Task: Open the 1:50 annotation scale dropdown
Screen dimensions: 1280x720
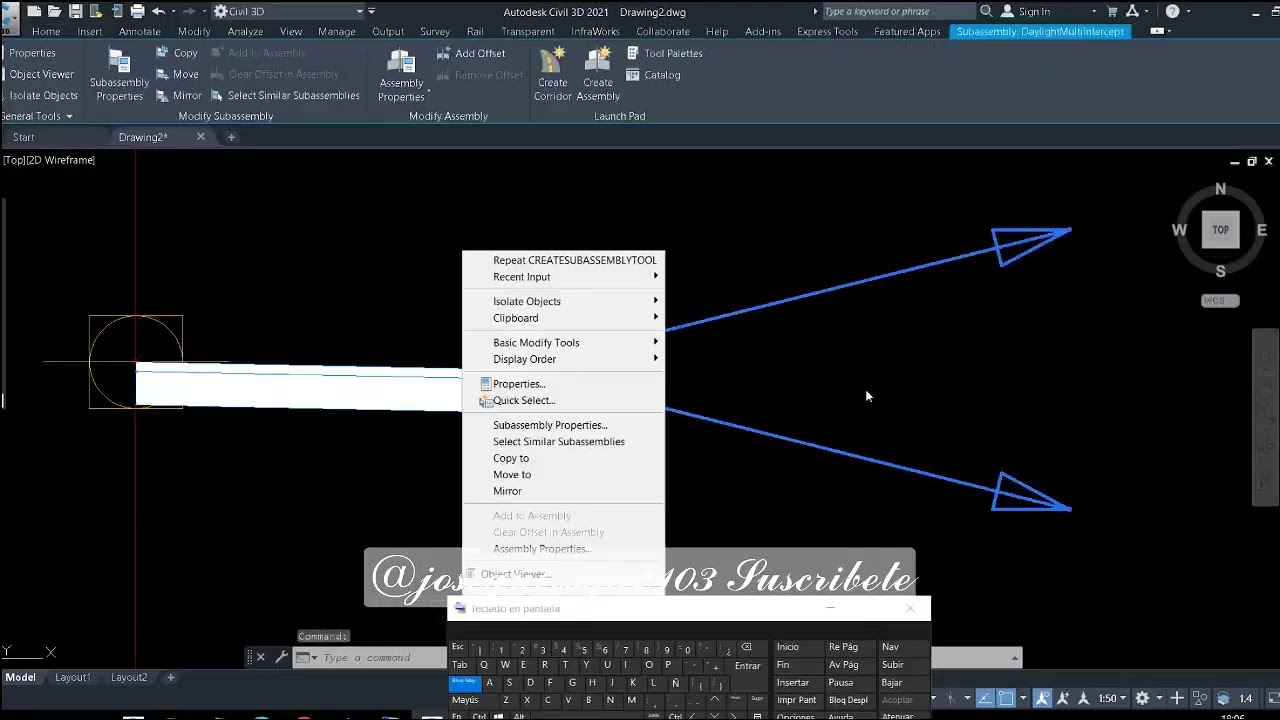Action: tap(1113, 698)
